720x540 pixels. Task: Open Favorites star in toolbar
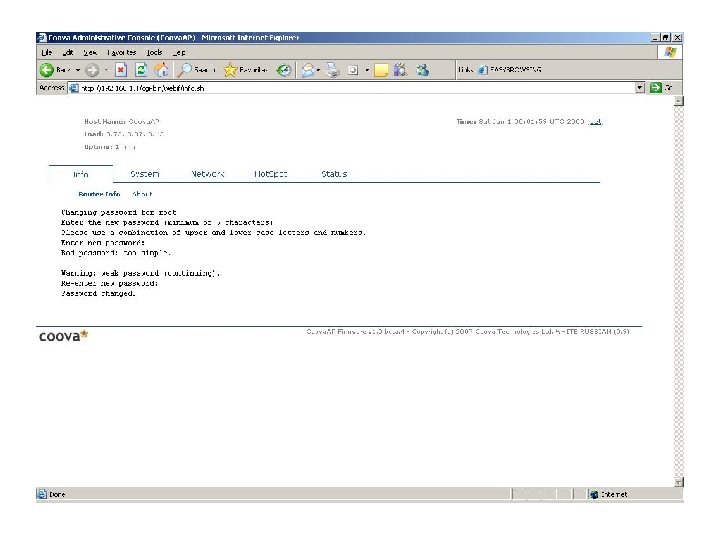click(x=230, y=70)
